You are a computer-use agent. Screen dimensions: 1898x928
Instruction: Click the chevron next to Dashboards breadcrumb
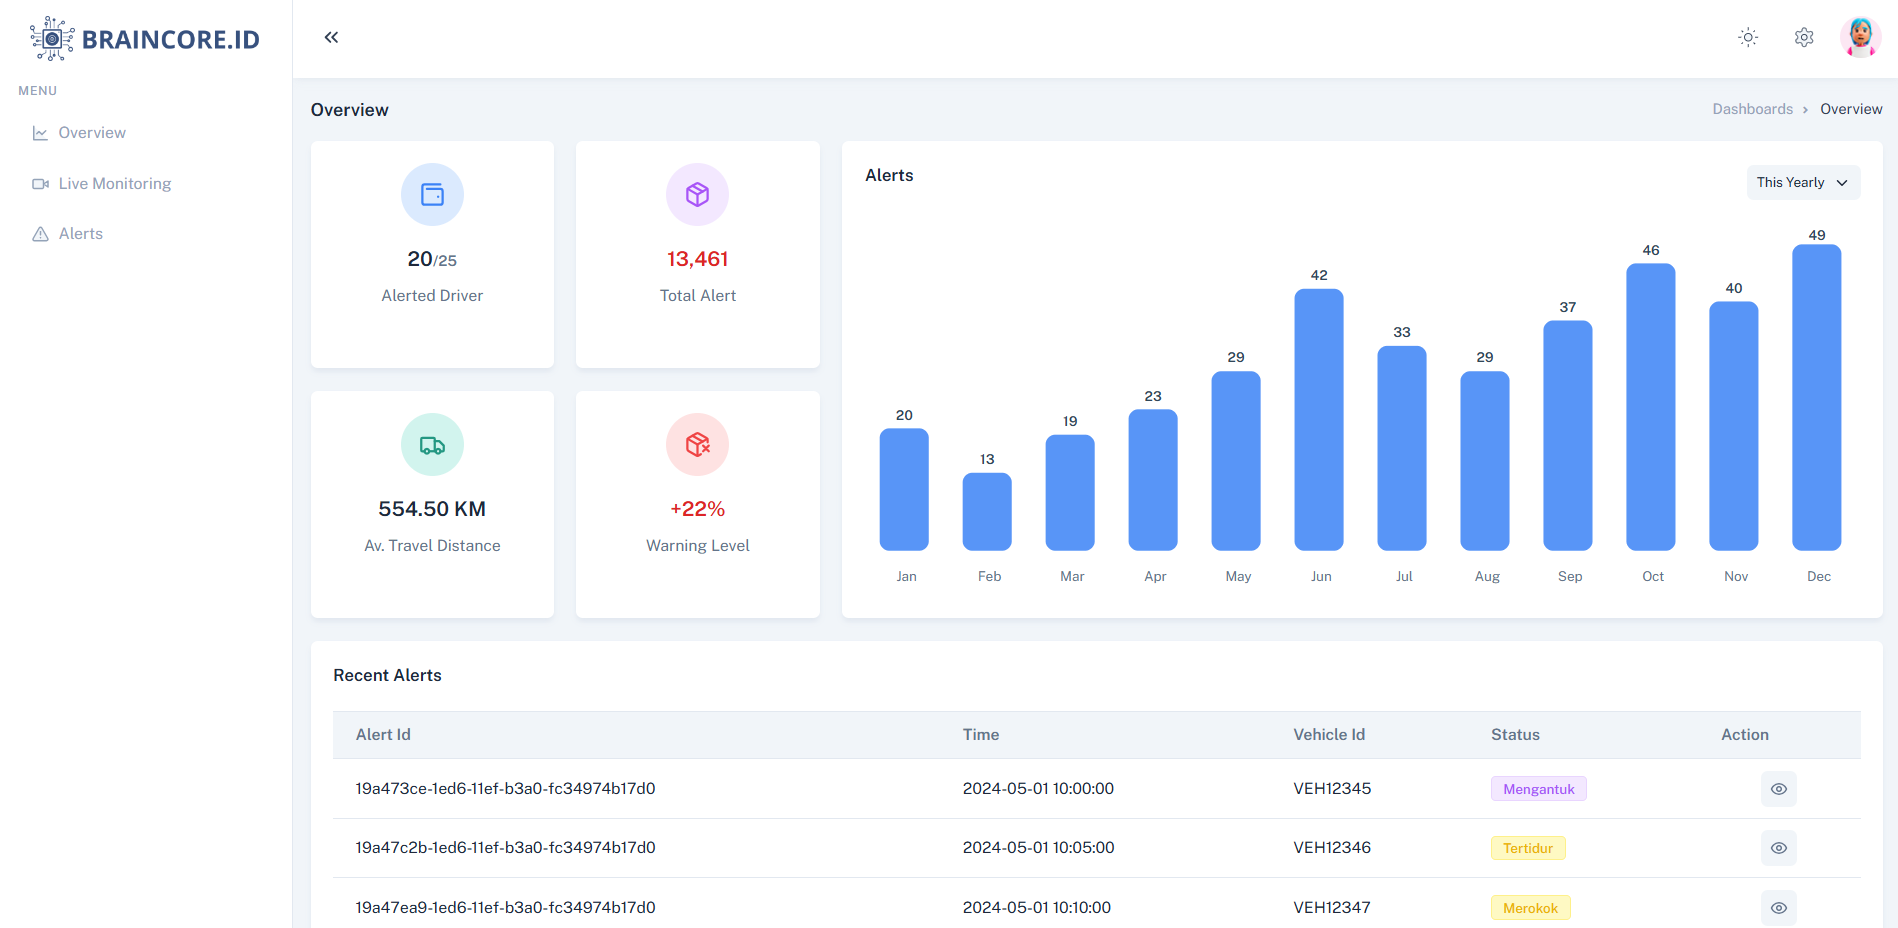(1806, 109)
